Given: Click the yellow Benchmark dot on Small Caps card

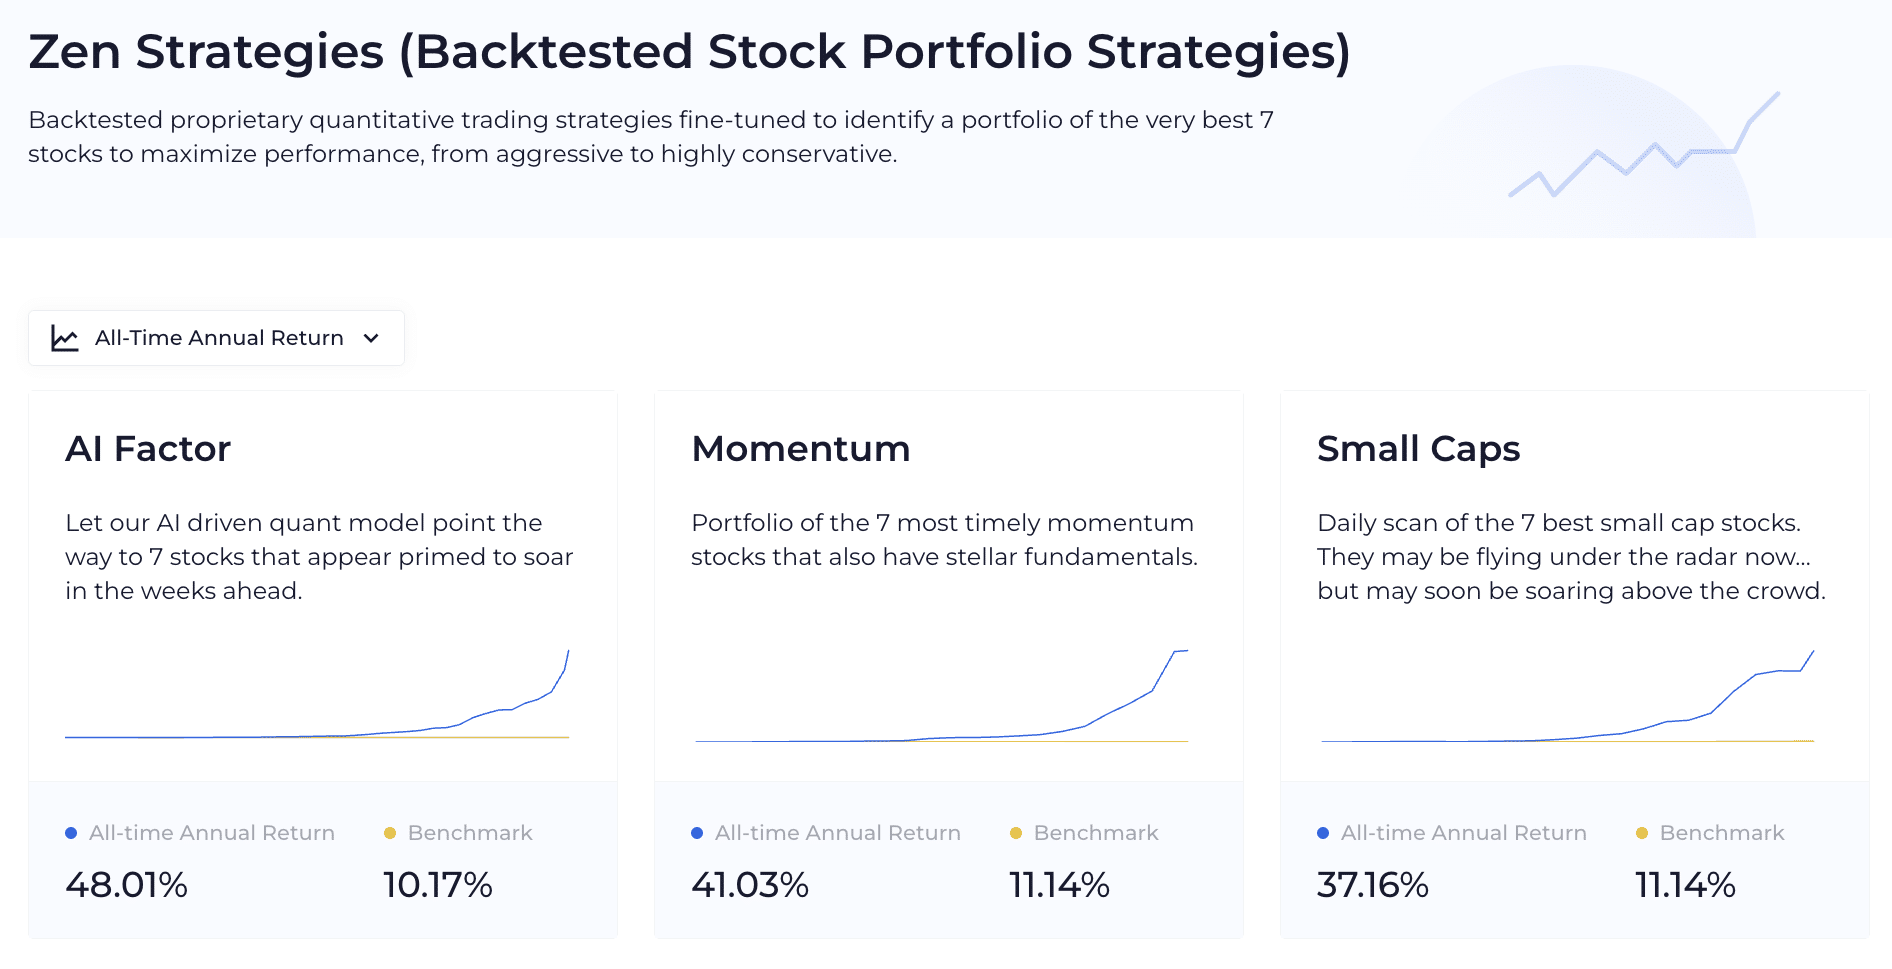Looking at the screenshot, I should point(1641,832).
